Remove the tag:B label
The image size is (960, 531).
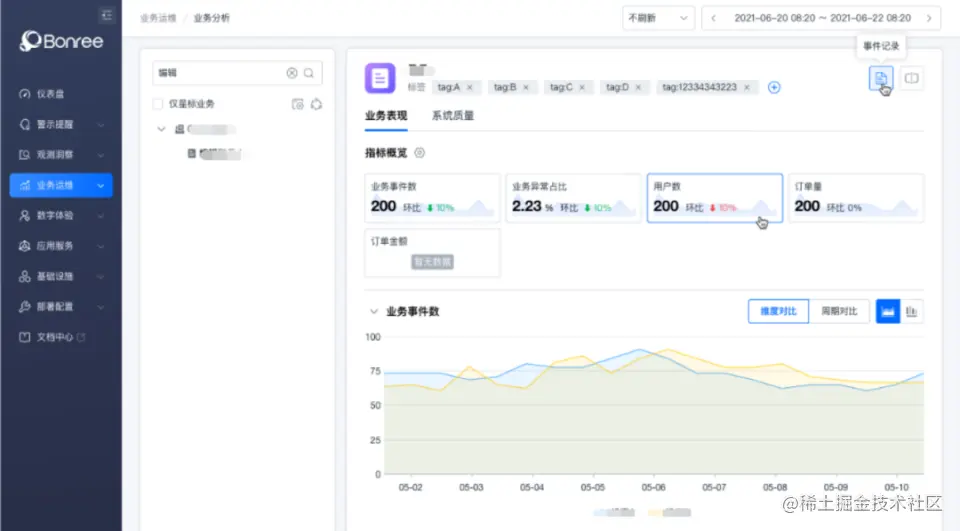pos(525,87)
